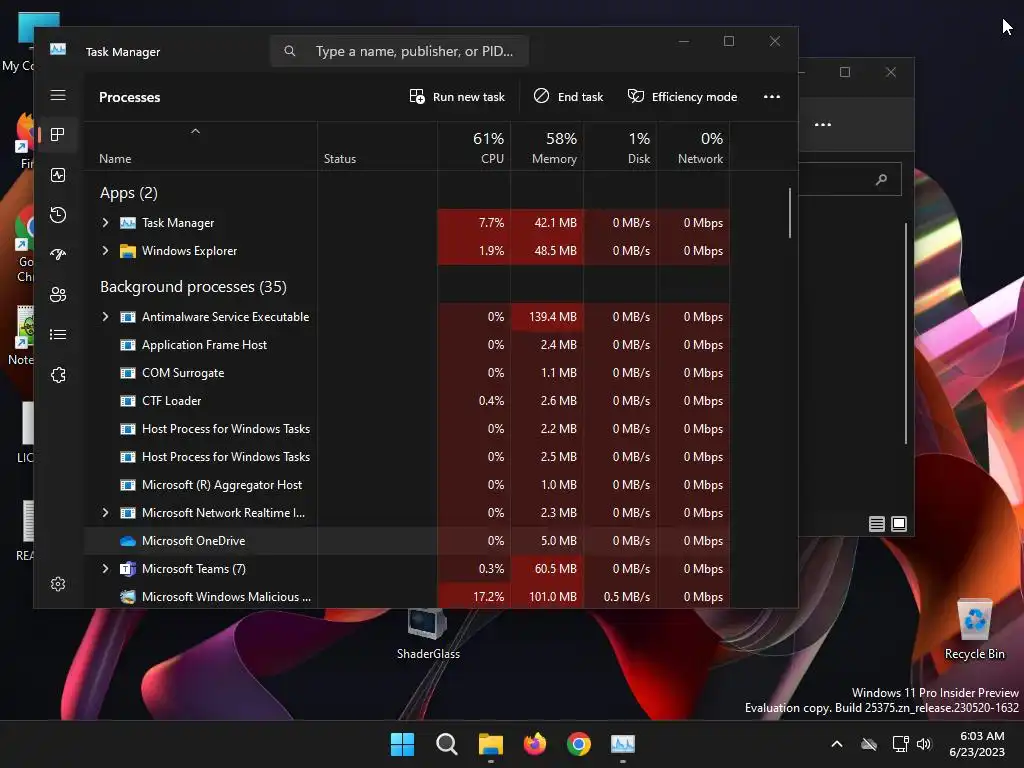Viewport: 1024px width, 768px height.
Task: Click End task button
Action: (x=568, y=97)
